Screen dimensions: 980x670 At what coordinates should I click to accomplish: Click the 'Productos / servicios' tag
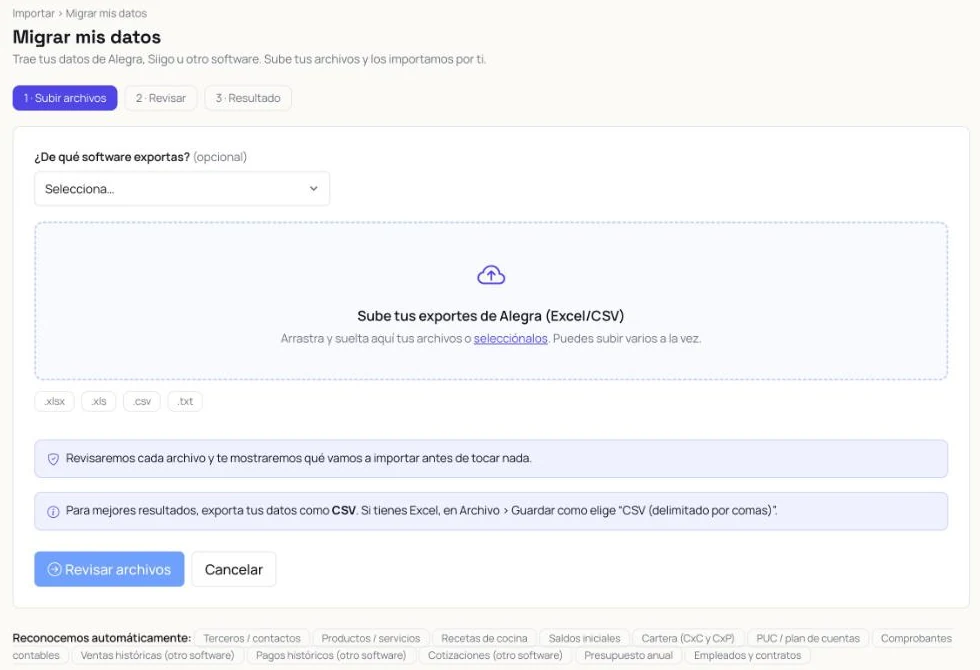[371, 638]
